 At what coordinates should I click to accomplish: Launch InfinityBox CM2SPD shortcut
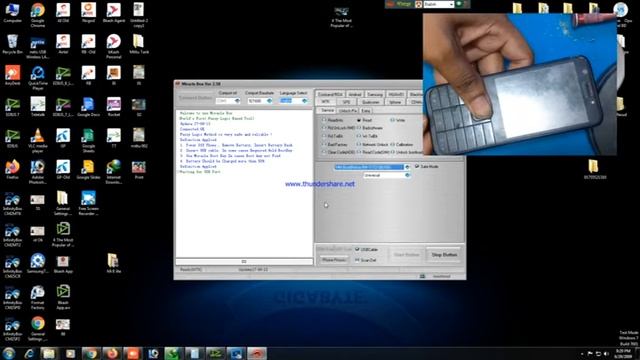click(12, 298)
